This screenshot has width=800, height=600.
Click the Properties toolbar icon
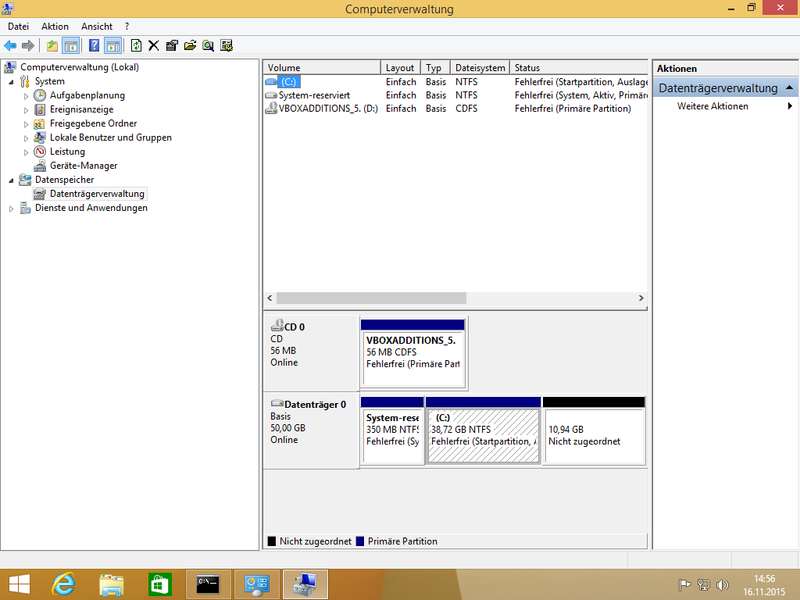point(172,46)
